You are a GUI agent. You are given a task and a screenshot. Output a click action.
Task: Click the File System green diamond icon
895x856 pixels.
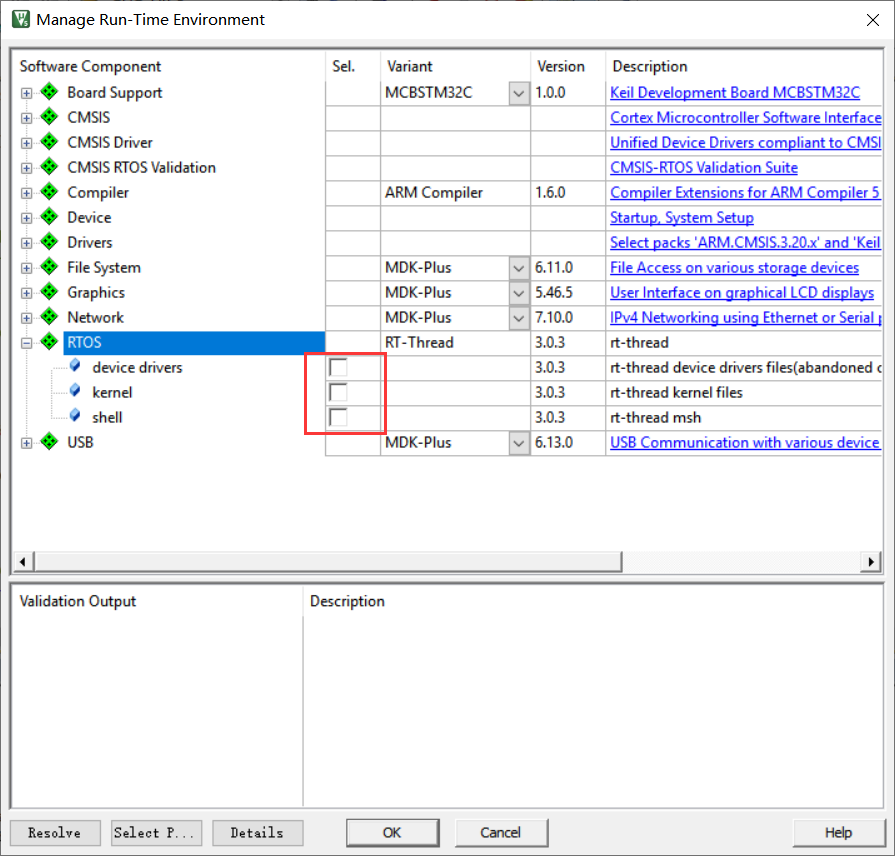tap(50, 267)
